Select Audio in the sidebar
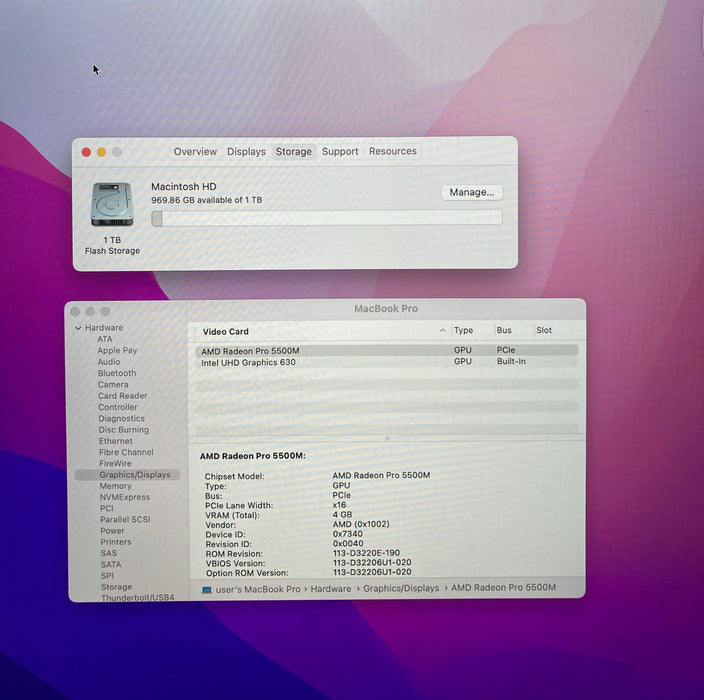704x700 pixels. 109,361
